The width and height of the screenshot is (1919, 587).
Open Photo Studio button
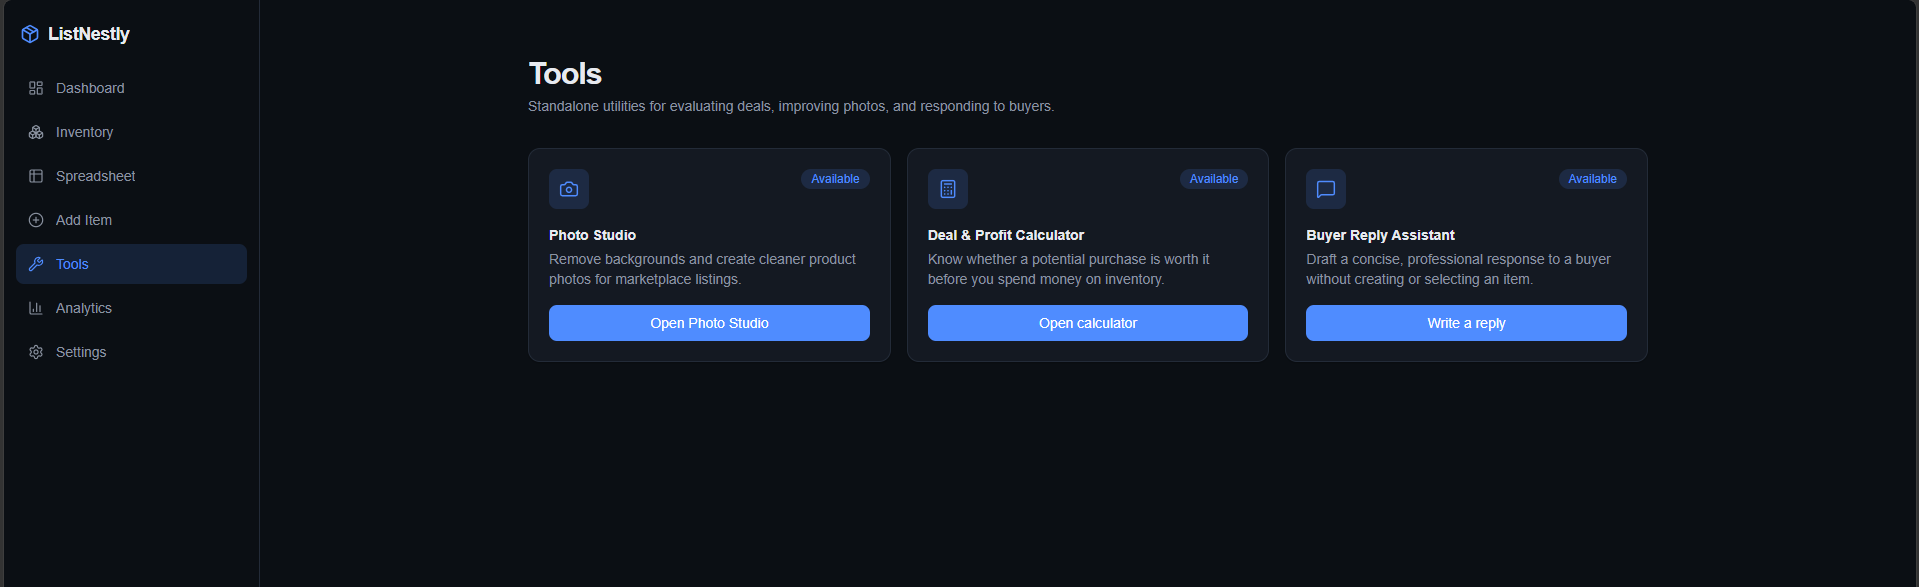tap(709, 323)
